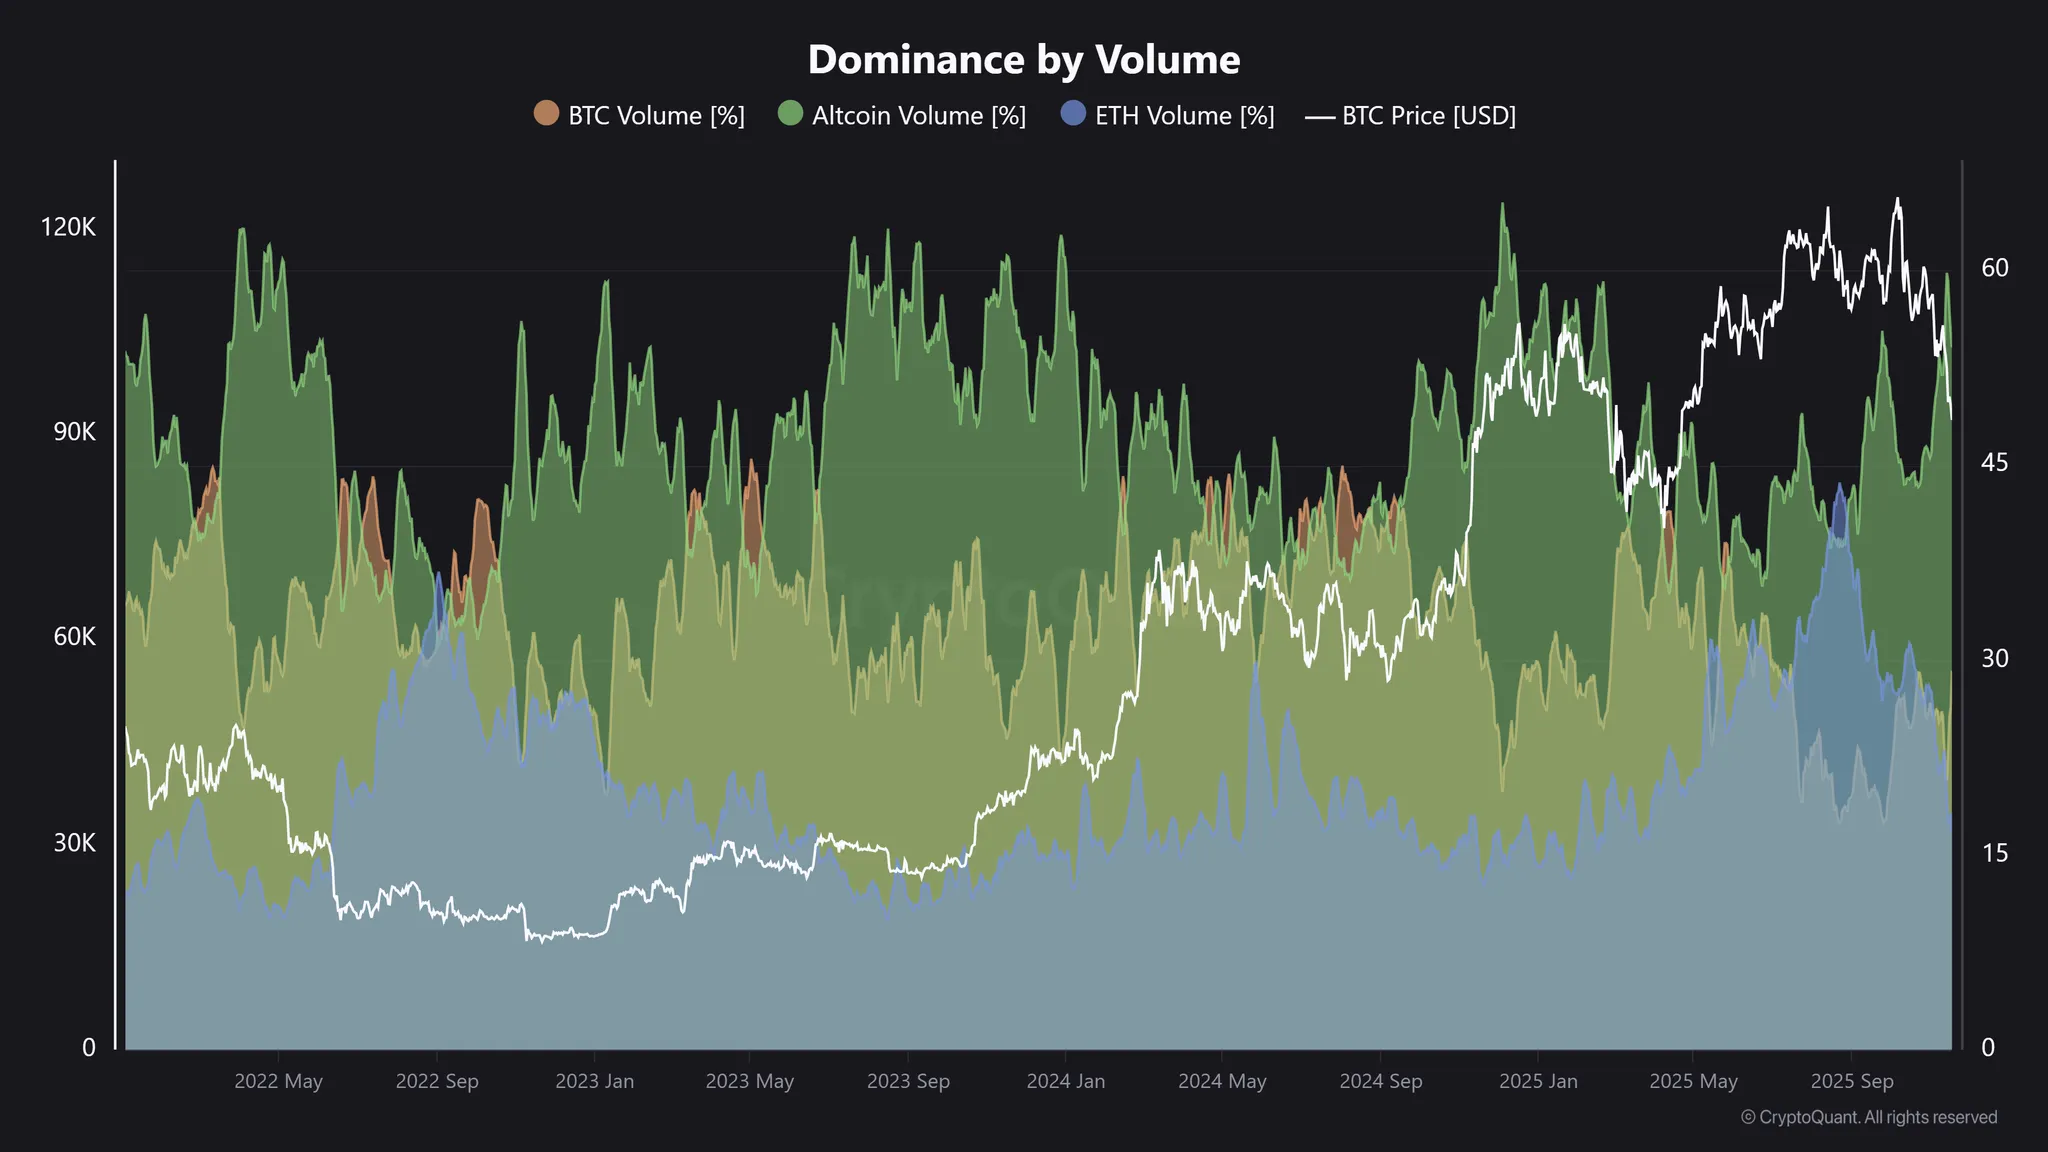The height and width of the screenshot is (1152, 2048).
Task: Click the blue ETH Volume legend marker
Action: [x=1072, y=115]
